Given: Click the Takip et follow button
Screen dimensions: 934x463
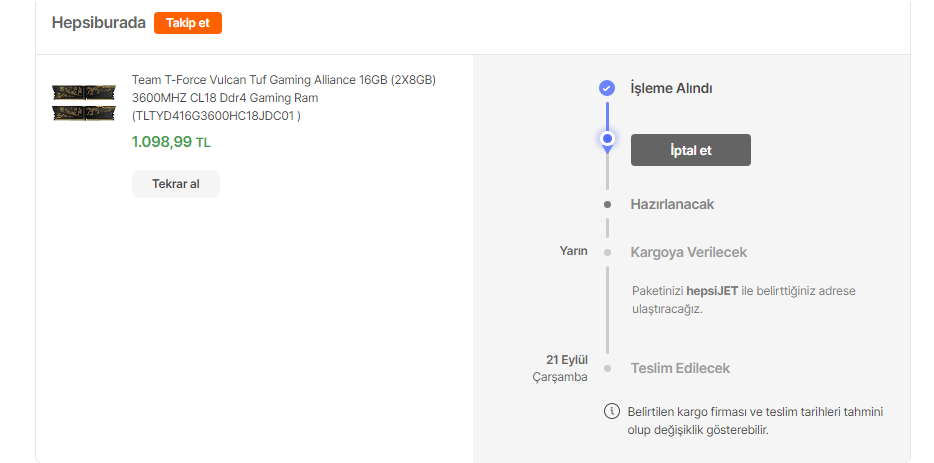Looking at the screenshot, I should (x=188, y=22).
